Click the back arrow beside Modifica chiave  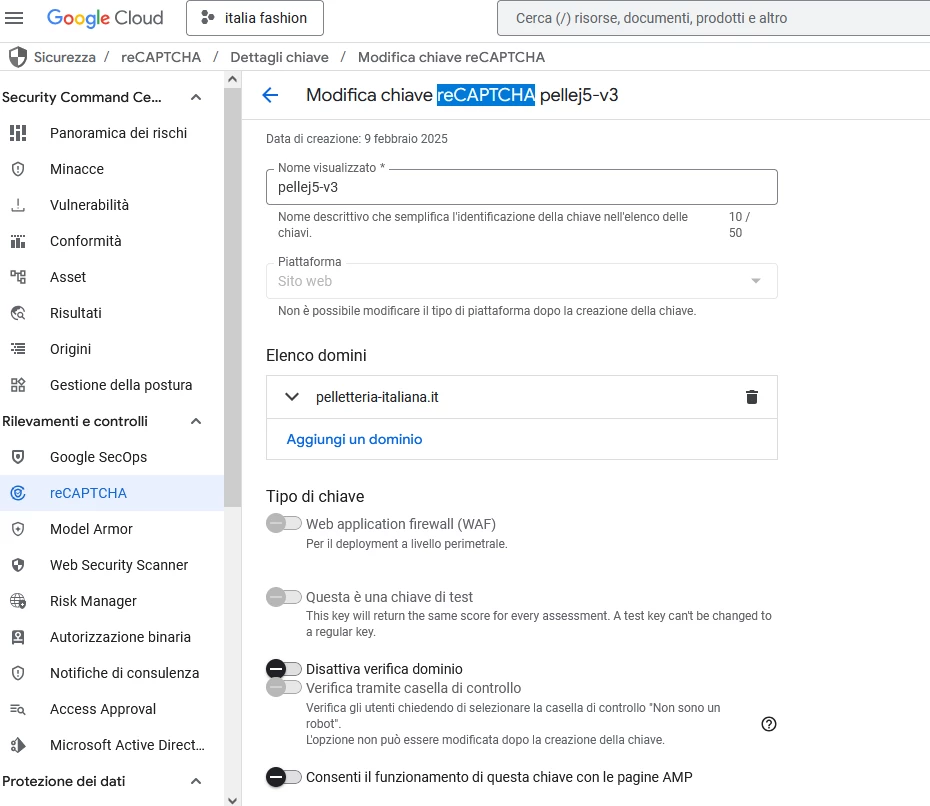click(270, 95)
